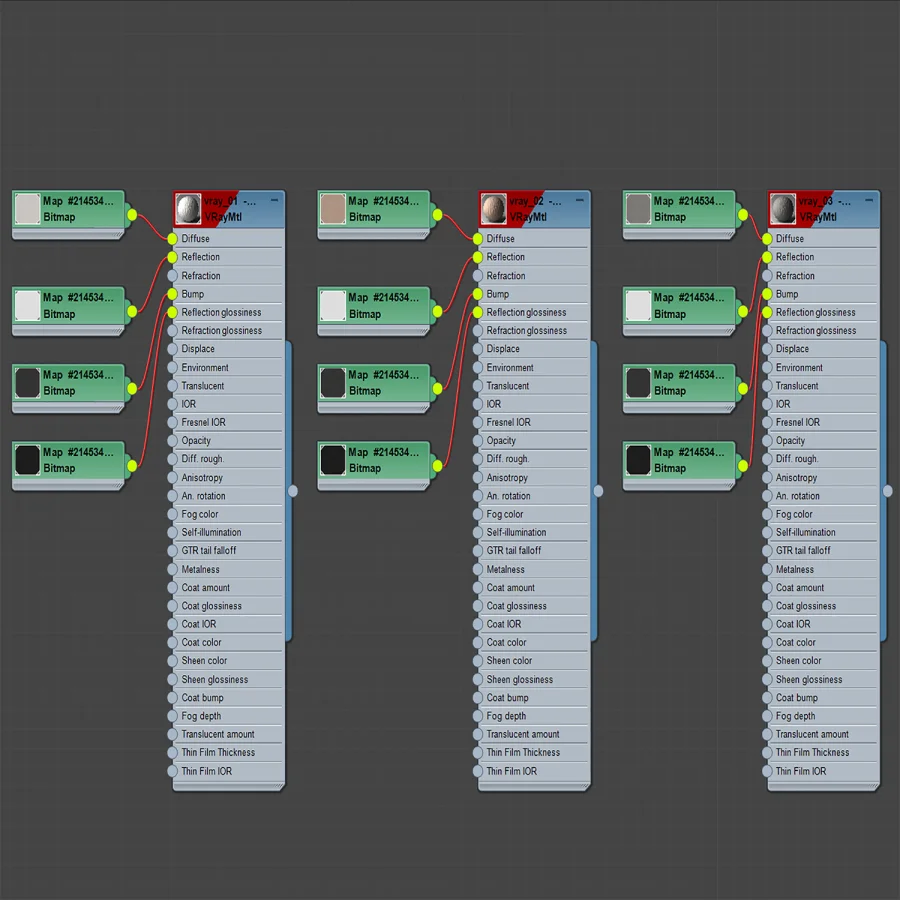Select 'Translucent amount' label on vray_01
Image resolution: width=900 pixels, height=900 pixels.
point(218,734)
